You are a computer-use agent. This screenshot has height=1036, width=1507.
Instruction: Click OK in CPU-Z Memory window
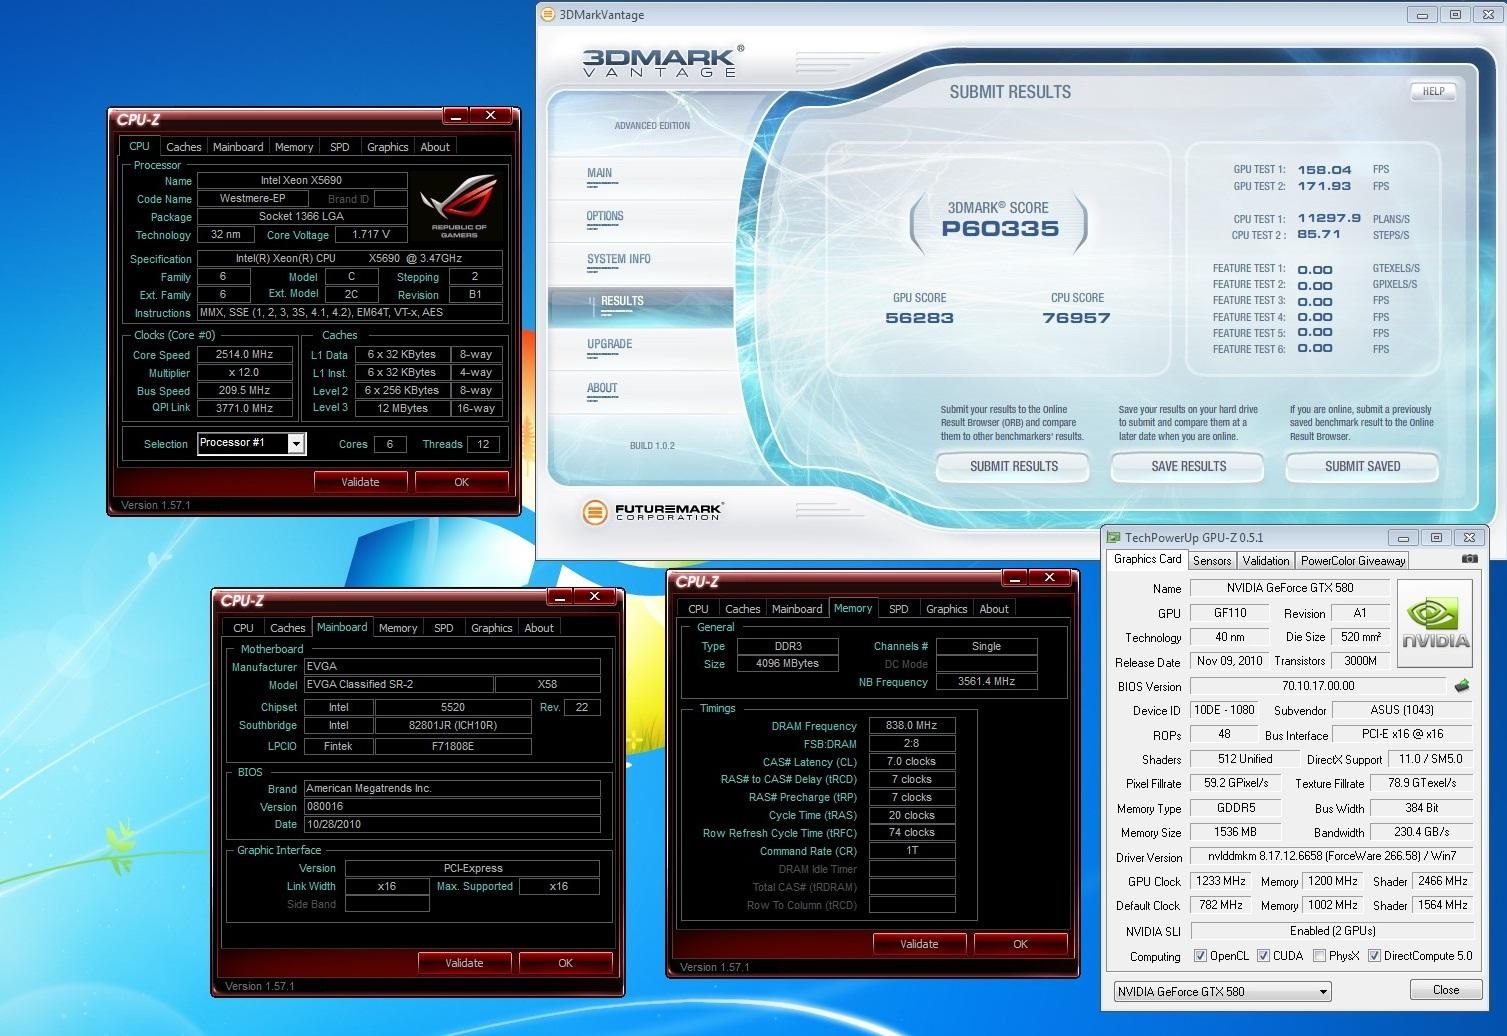pyautogui.click(x=1020, y=944)
